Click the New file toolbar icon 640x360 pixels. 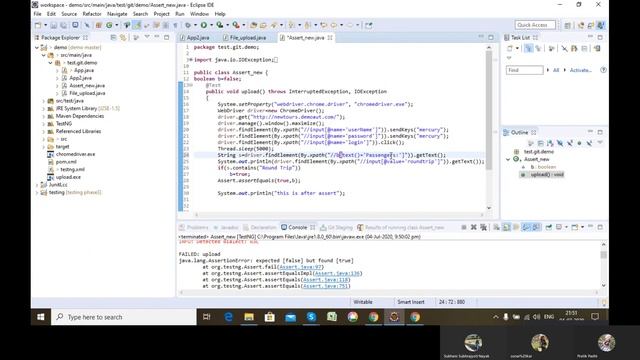pyautogui.click(x=38, y=25)
